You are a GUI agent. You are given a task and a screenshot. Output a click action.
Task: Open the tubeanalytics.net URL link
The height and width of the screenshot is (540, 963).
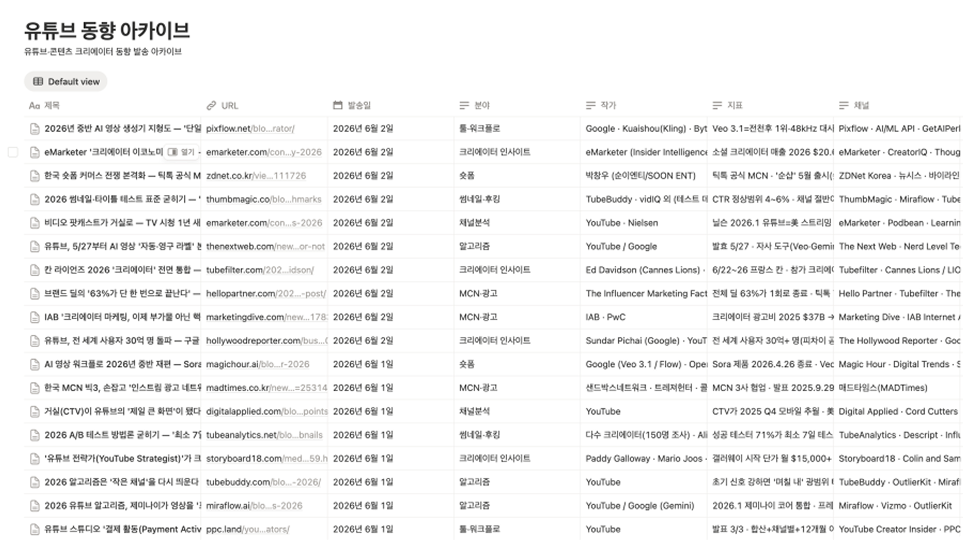coord(265,436)
